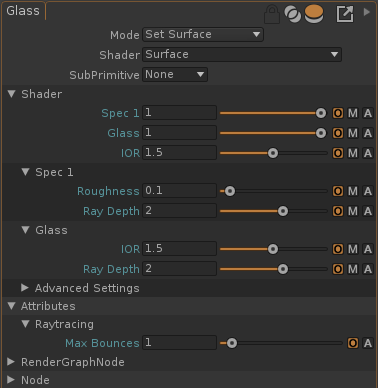Click the M button on Glass IOR row

click(353, 249)
